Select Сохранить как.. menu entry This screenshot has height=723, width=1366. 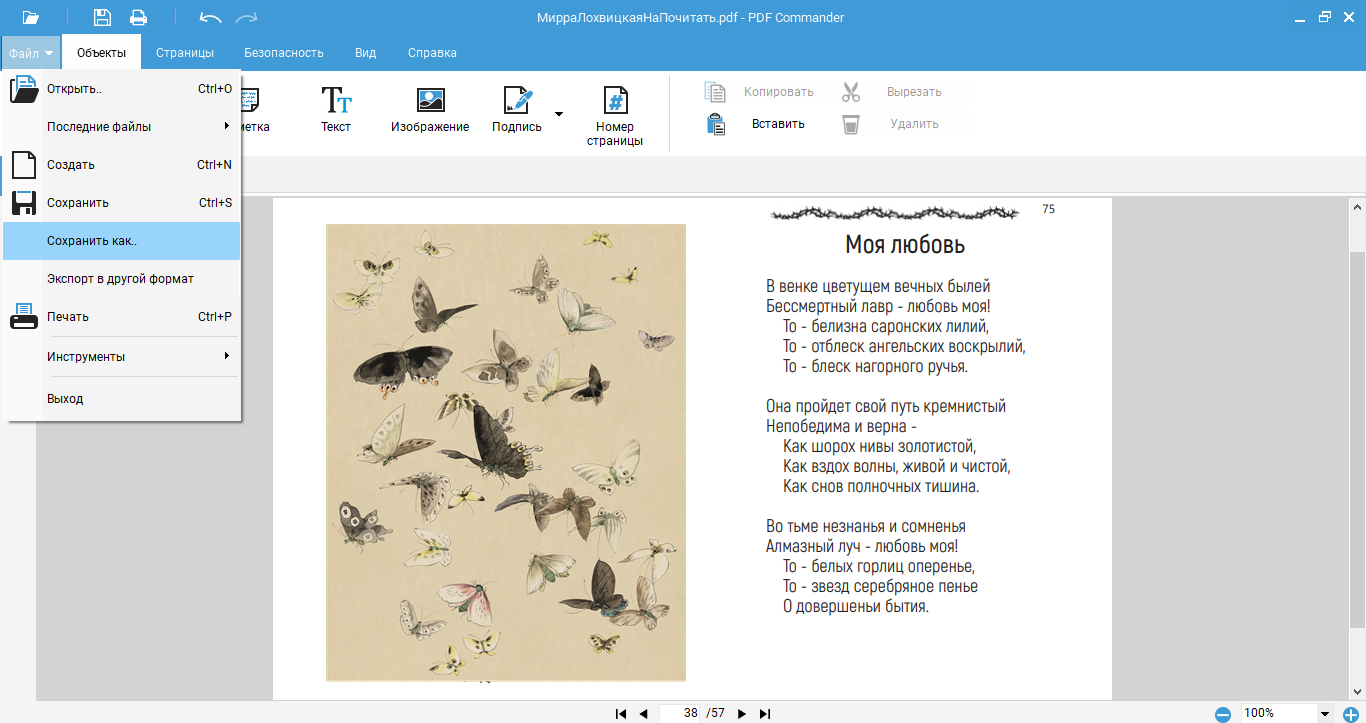(122, 241)
